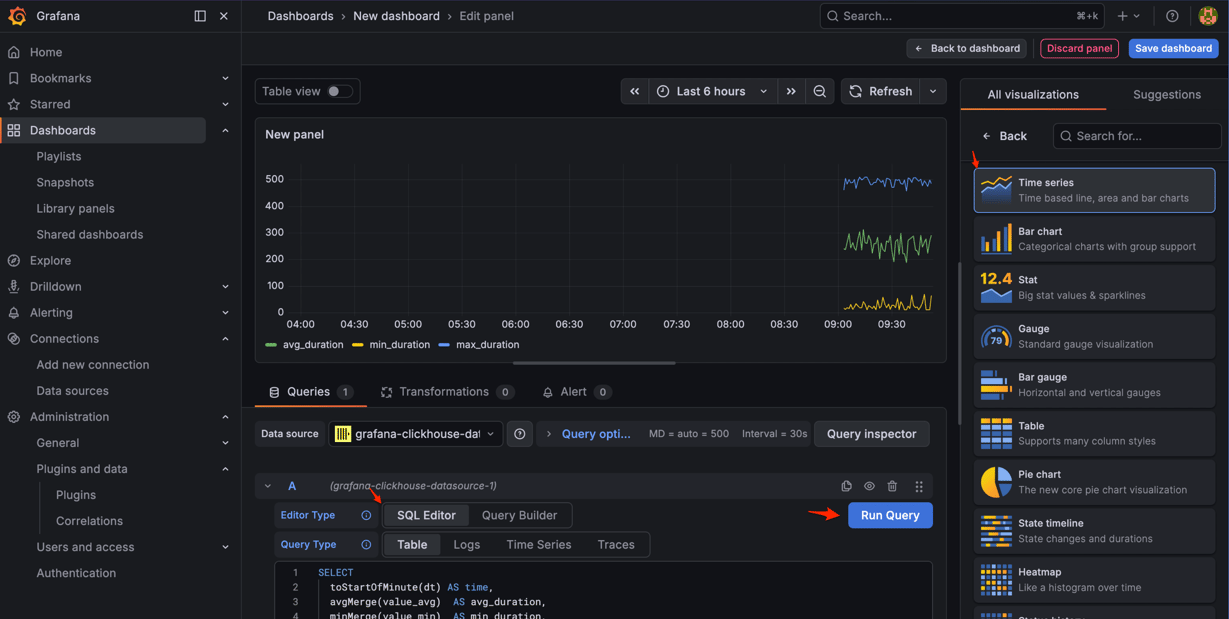Shift time range backward

pyautogui.click(x=635, y=91)
